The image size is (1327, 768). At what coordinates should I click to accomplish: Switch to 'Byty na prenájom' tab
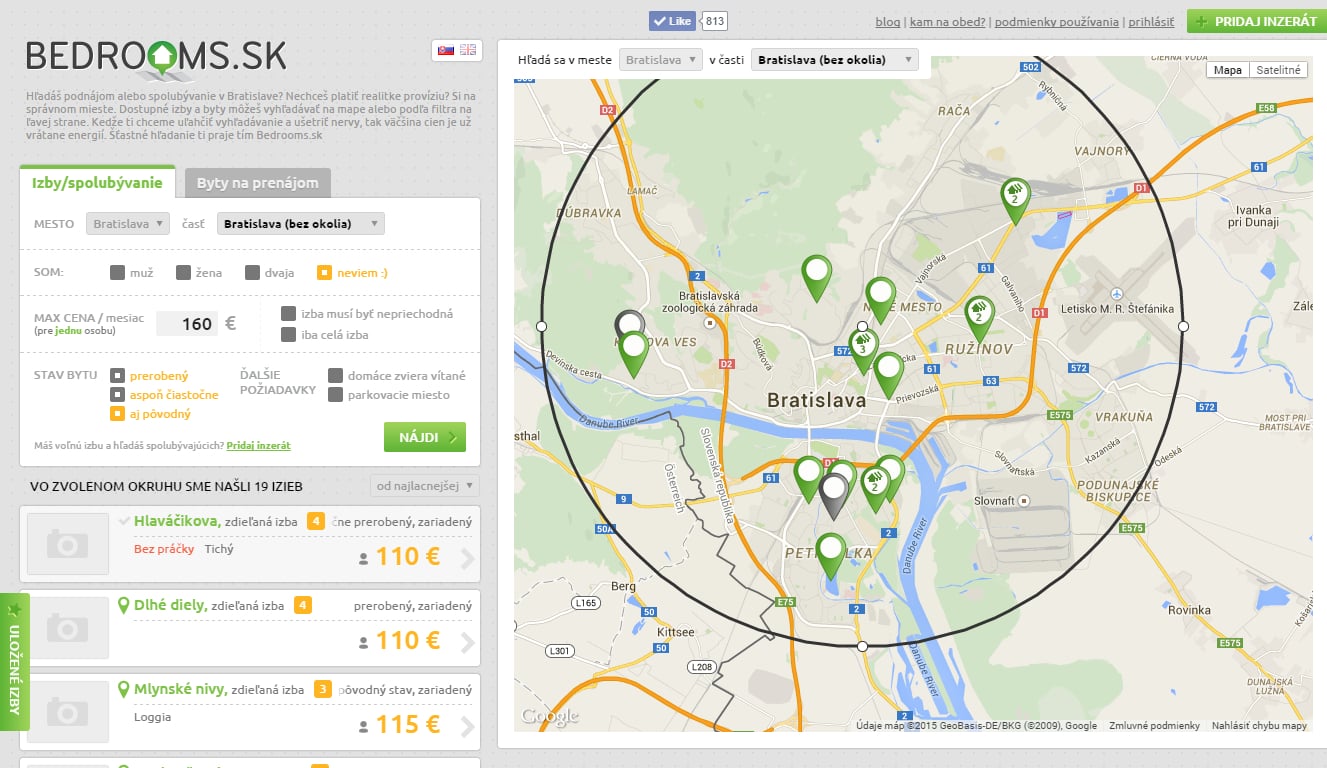click(257, 183)
